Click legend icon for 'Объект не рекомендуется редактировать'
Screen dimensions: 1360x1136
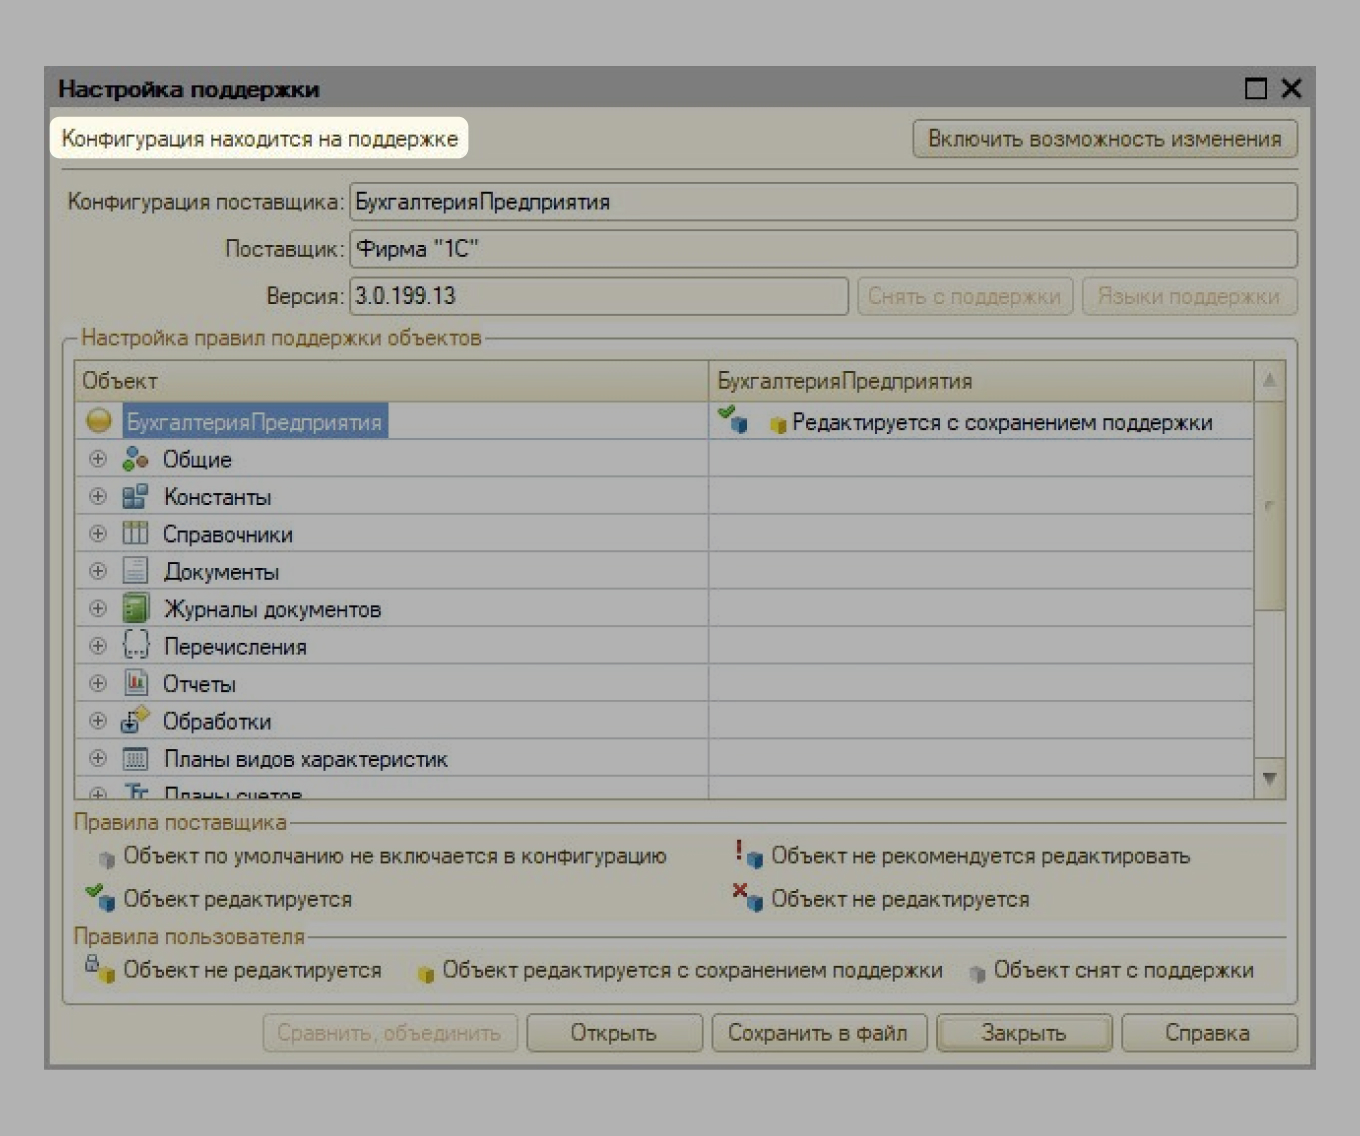click(x=749, y=853)
